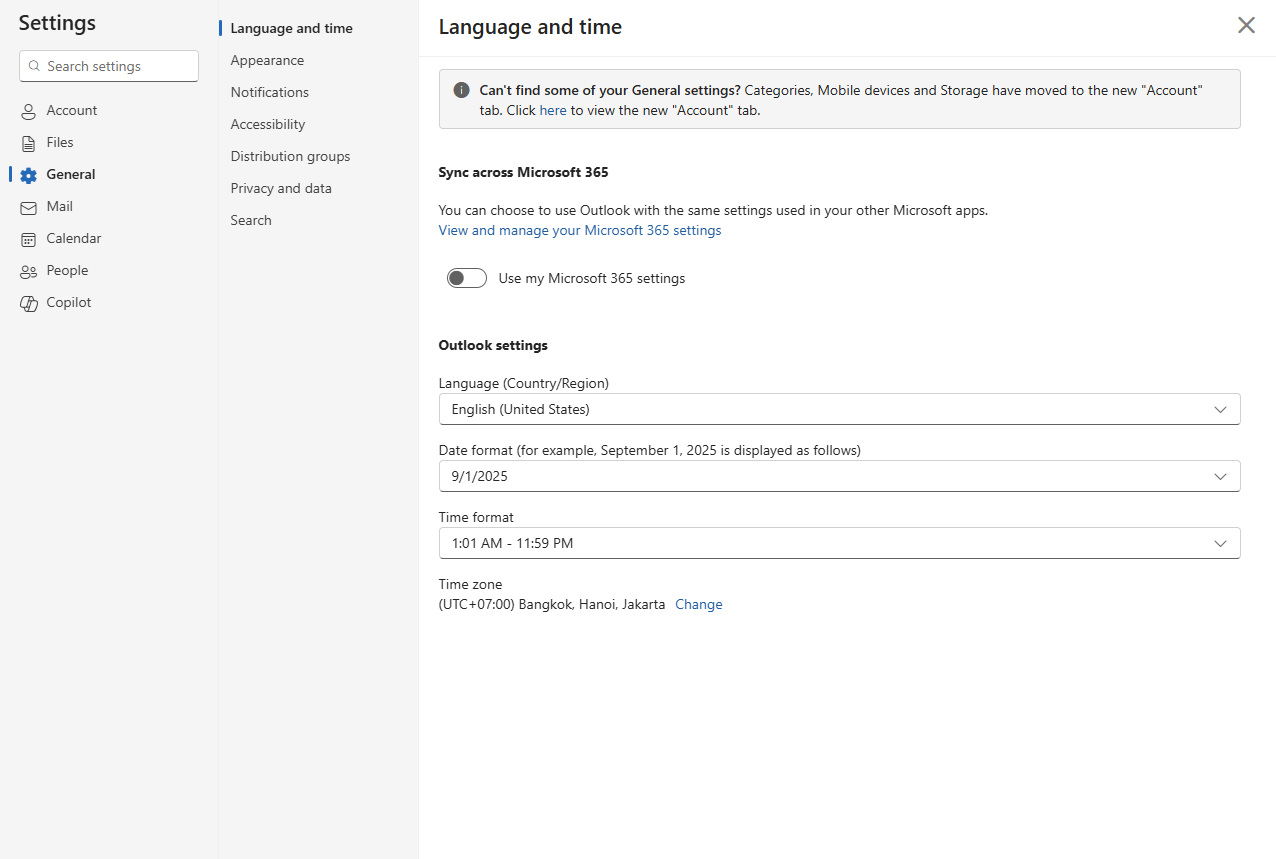Viewport: 1276px width, 859px height.
Task: Enable Use my Microsoft 365 settings toggle
Action: tap(467, 278)
